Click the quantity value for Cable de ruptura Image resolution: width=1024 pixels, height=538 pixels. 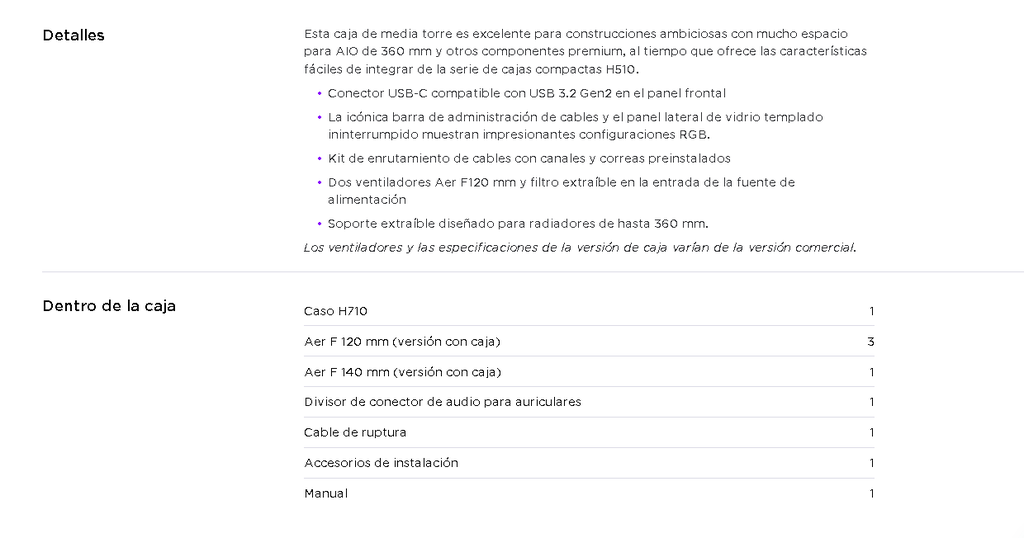click(x=871, y=432)
